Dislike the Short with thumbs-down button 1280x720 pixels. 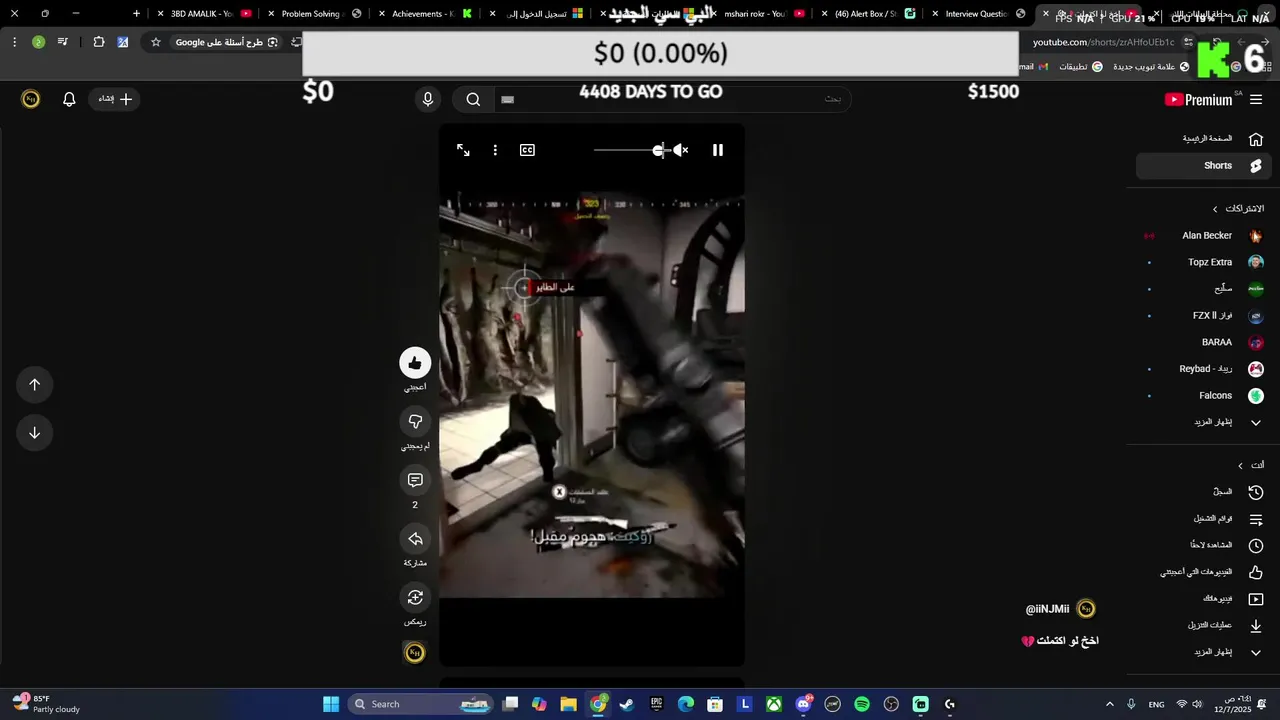(x=415, y=422)
